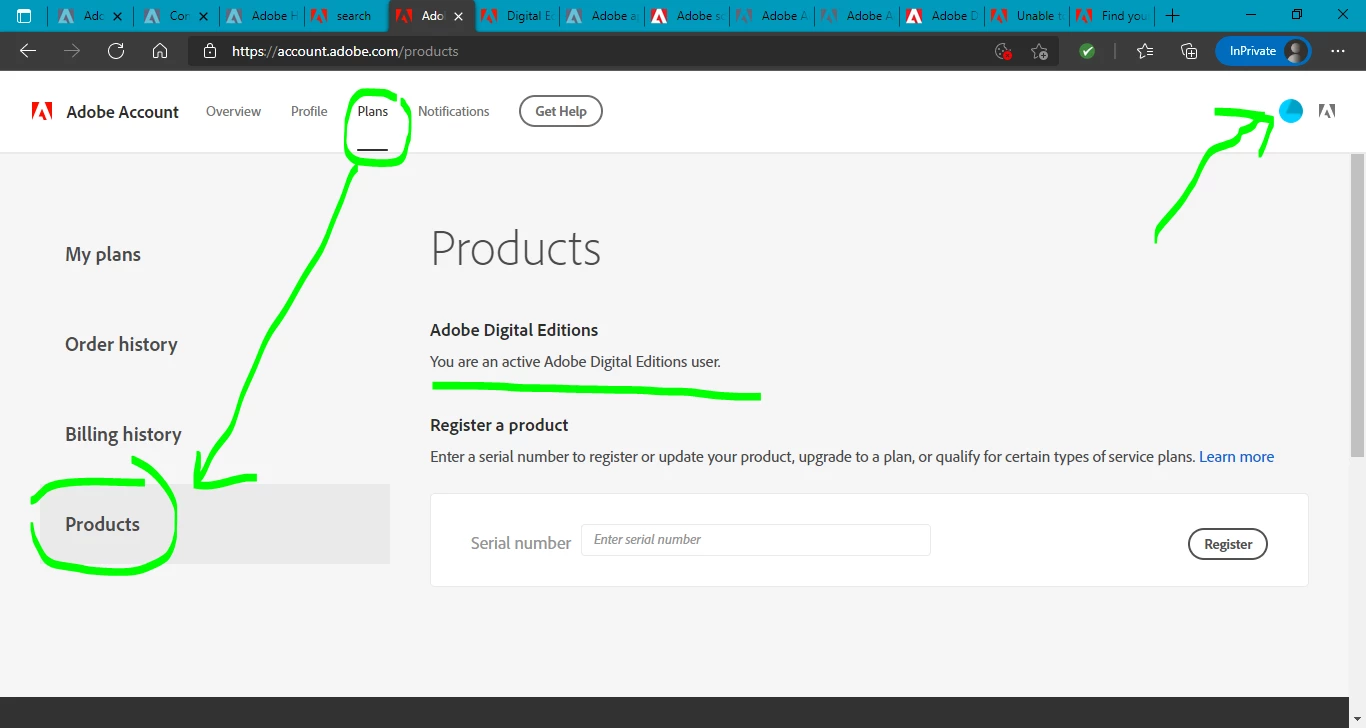Open the blue profile avatar menu
Screen dimensions: 1366x728
click(1291, 111)
